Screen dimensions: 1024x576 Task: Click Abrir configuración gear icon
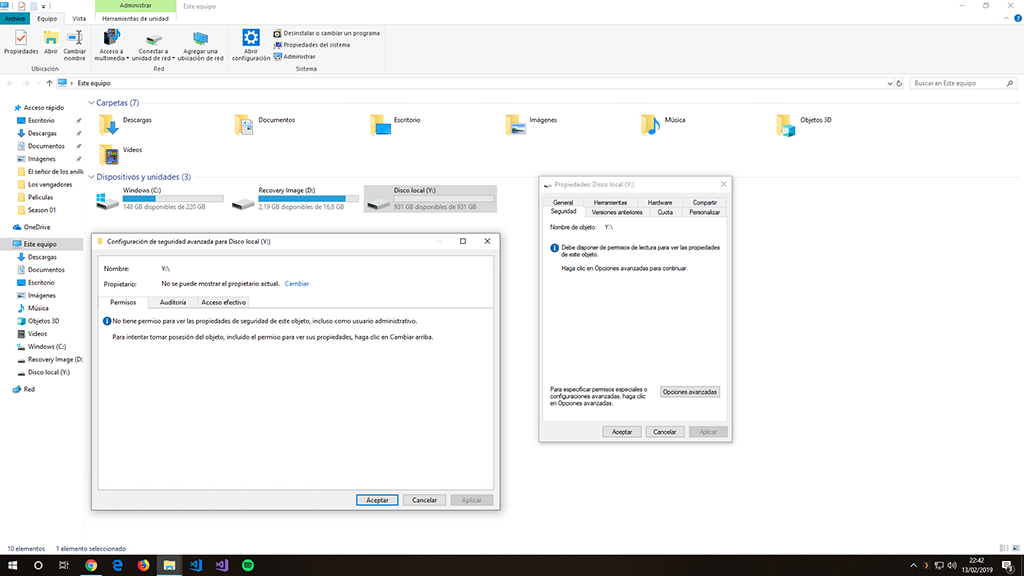(251, 38)
